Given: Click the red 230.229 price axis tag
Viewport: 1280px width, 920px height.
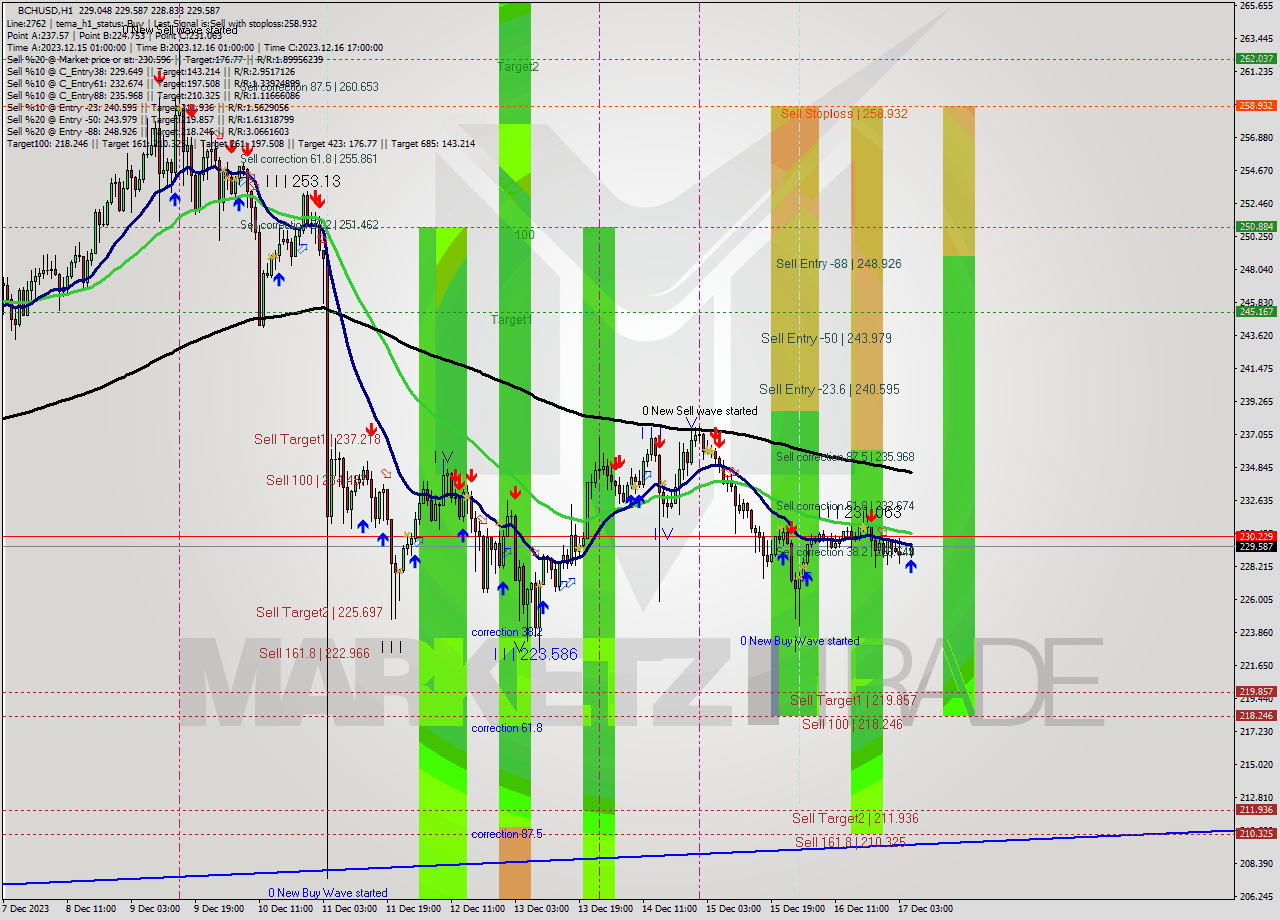Looking at the screenshot, I should (x=1256, y=536).
